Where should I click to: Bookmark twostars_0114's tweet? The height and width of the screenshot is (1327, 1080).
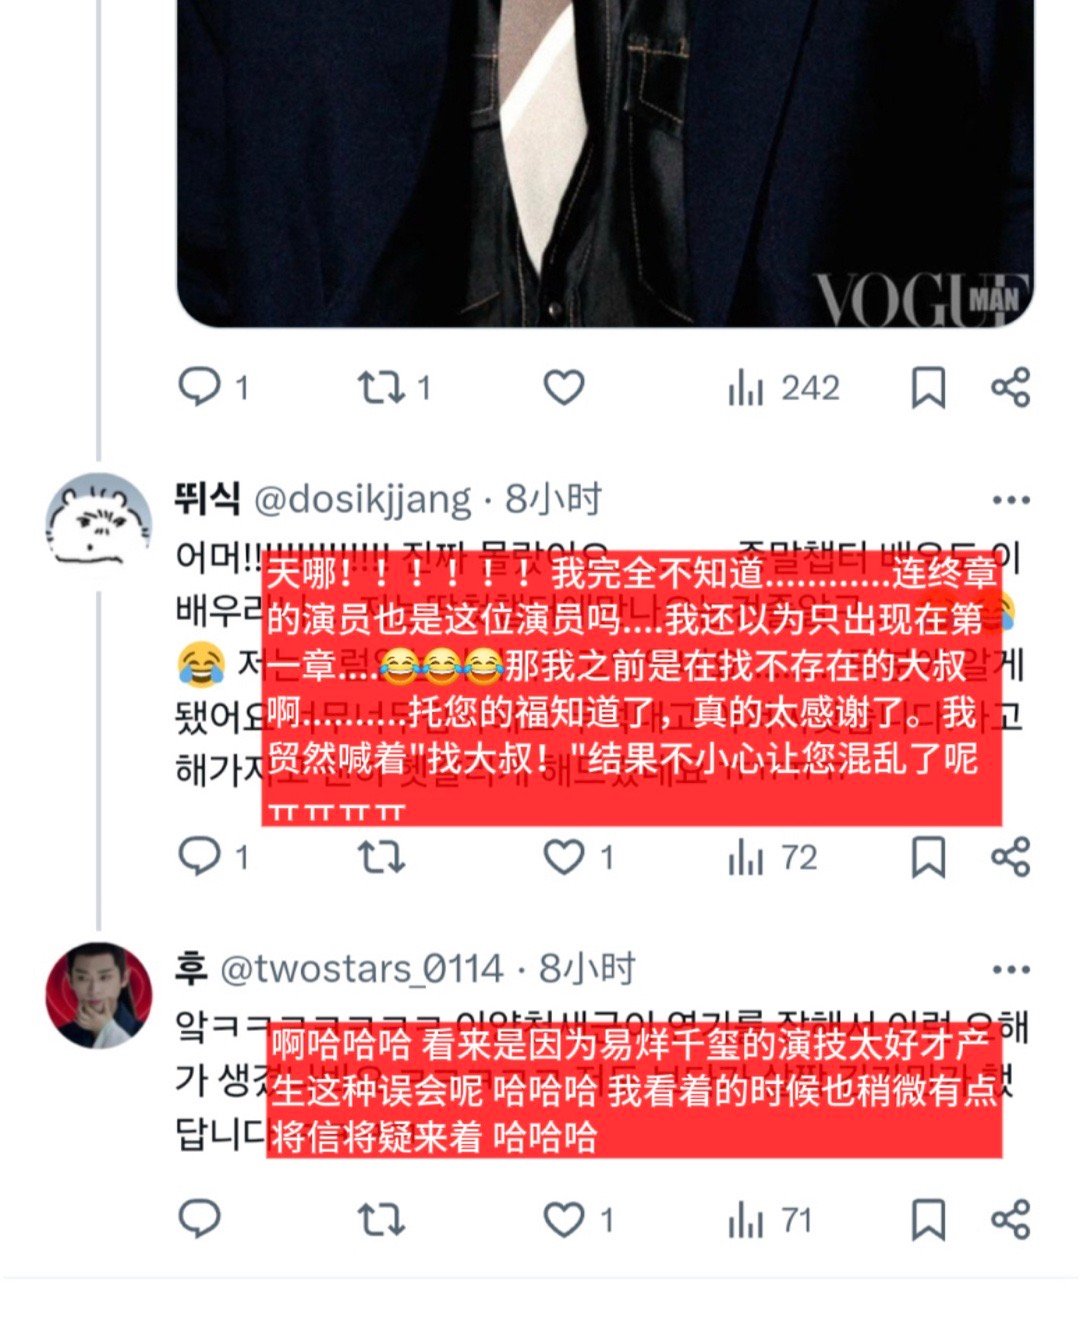928,1220
